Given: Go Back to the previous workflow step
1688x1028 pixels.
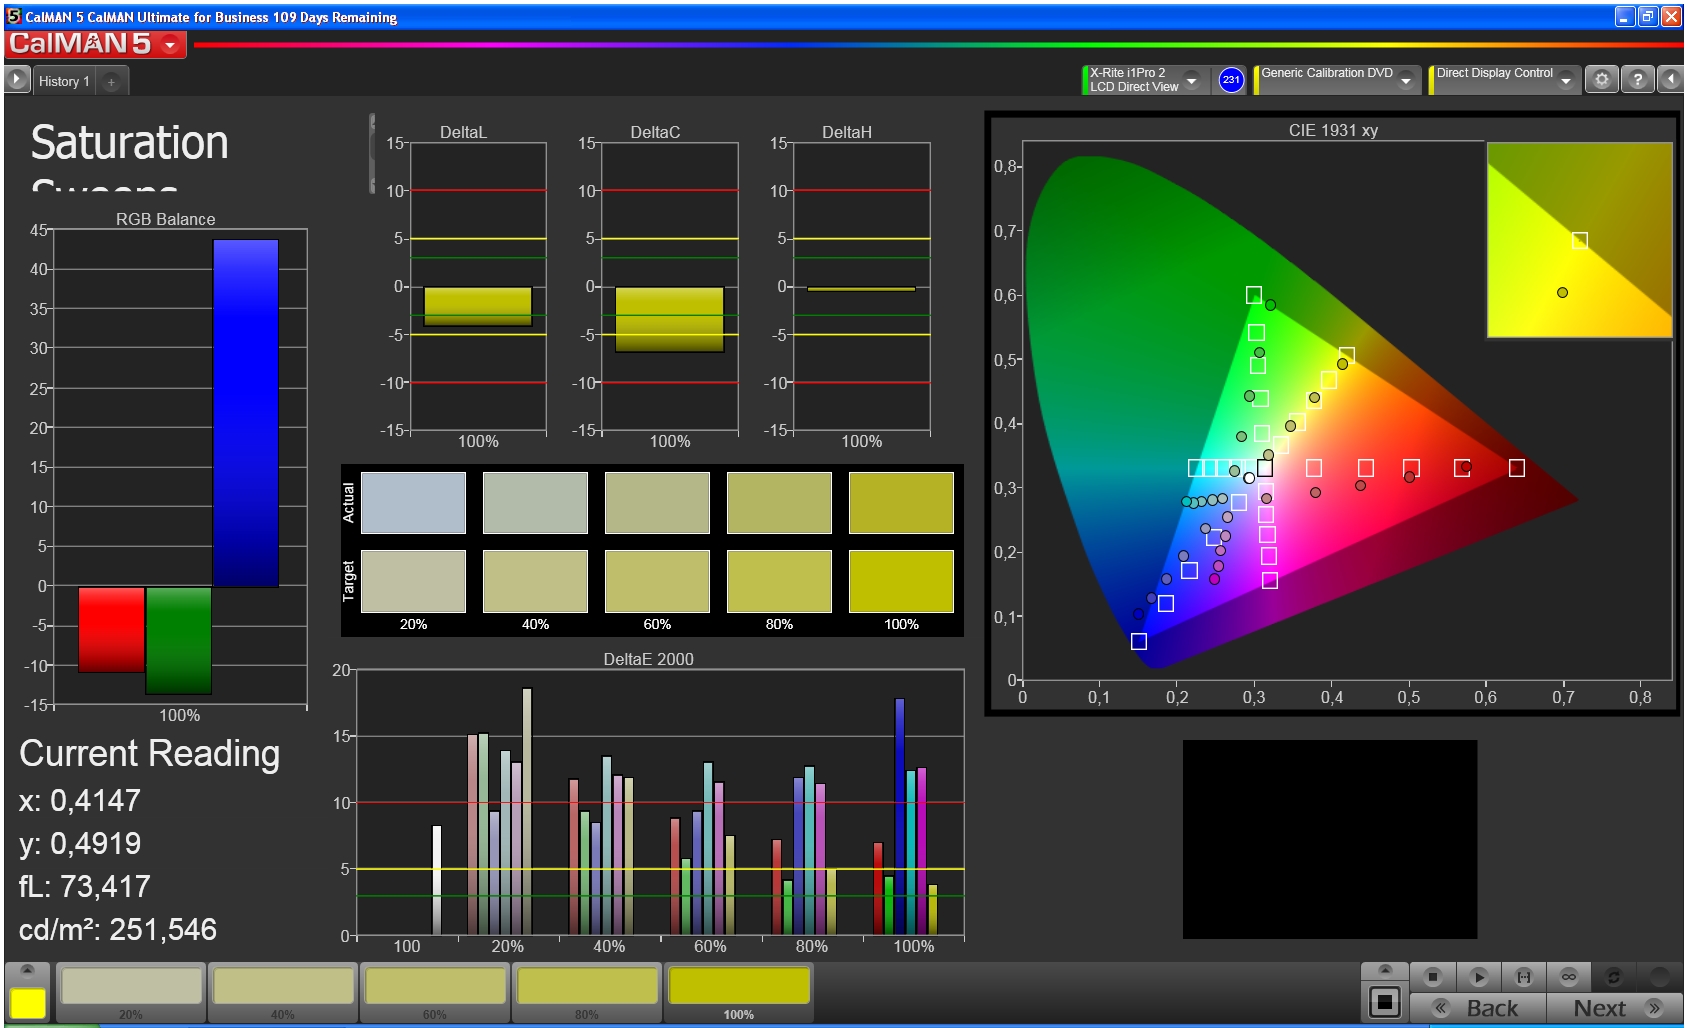Looking at the screenshot, I should pyautogui.click(x=1477, y=1008).
